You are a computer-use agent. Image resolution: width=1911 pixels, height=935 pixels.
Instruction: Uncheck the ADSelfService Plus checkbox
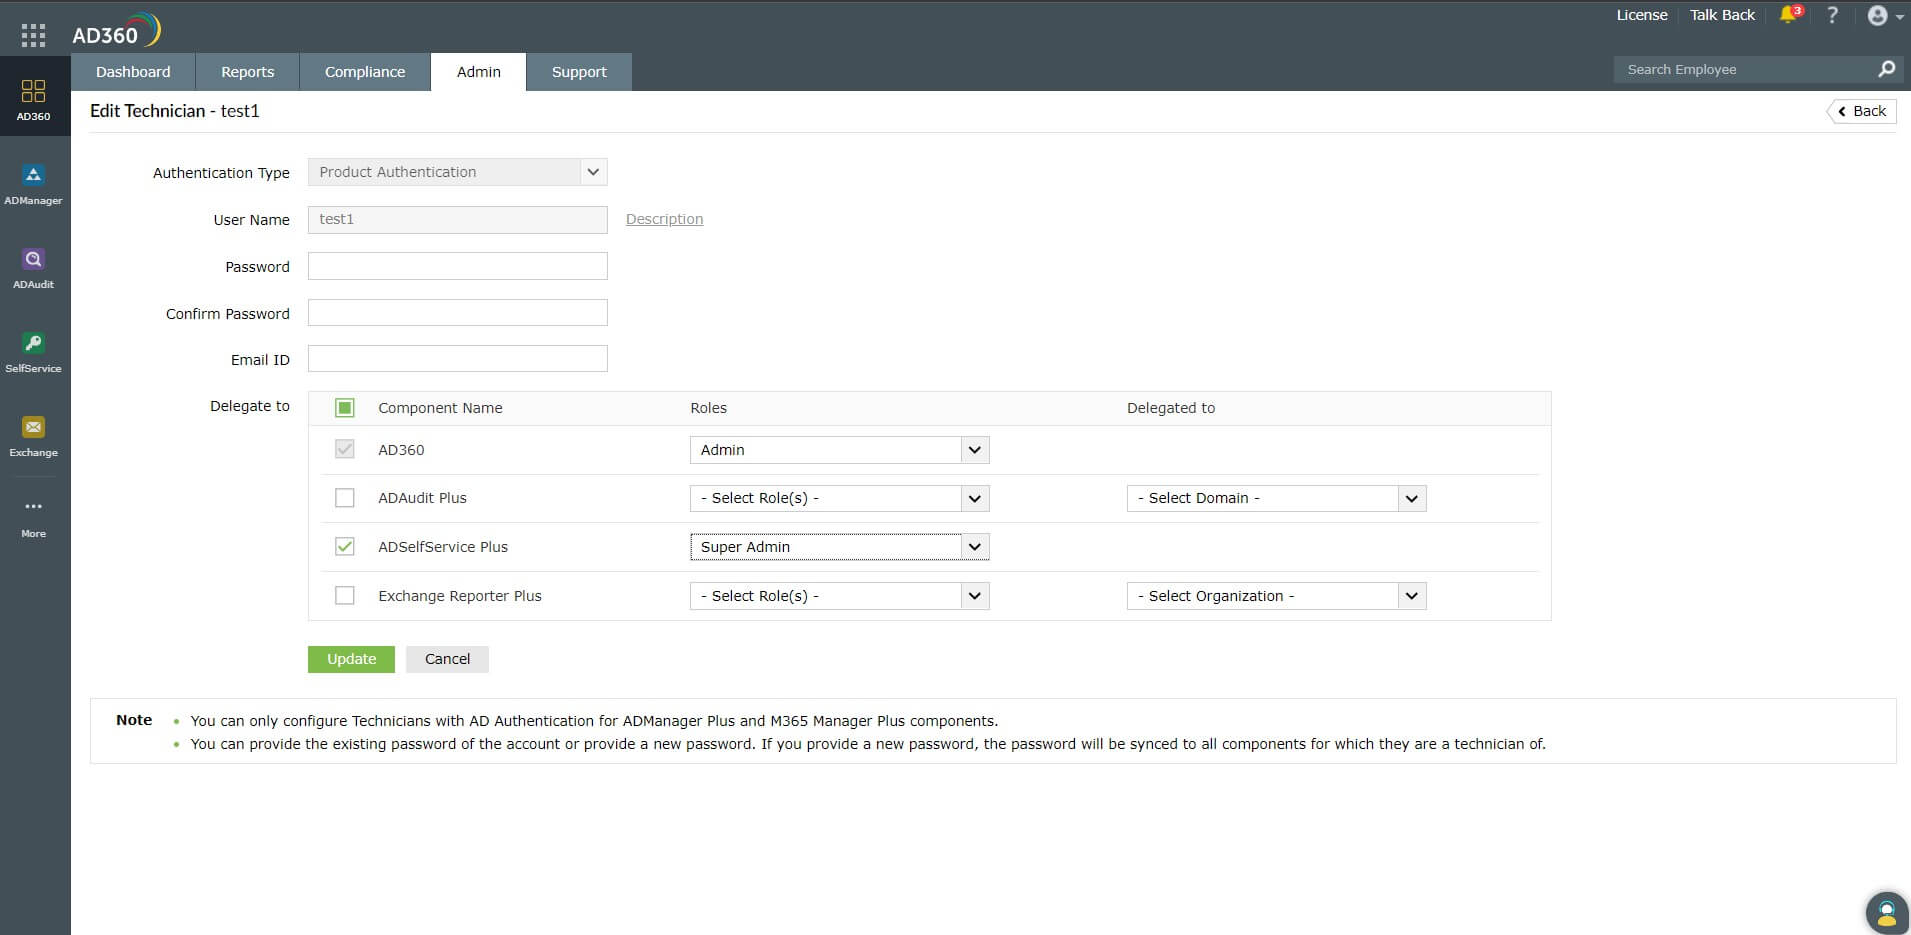[345, 547]
